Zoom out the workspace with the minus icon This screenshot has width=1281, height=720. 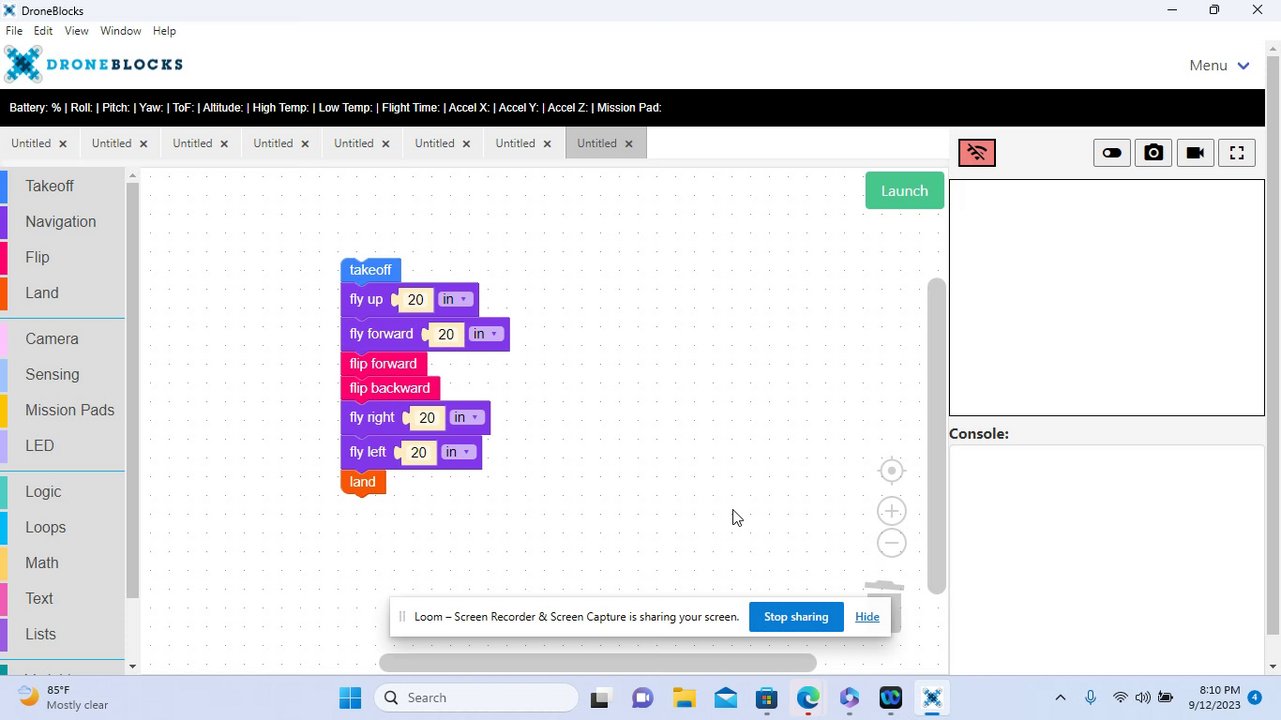click(891, 543)
